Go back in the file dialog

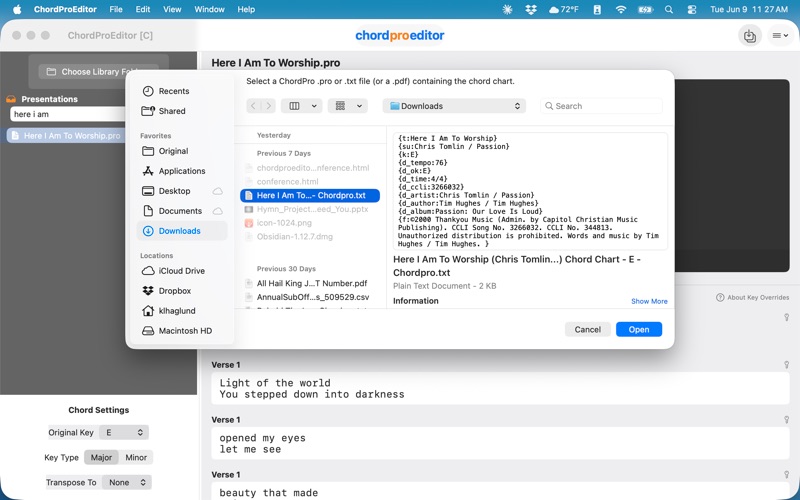[x=253, y=106]
